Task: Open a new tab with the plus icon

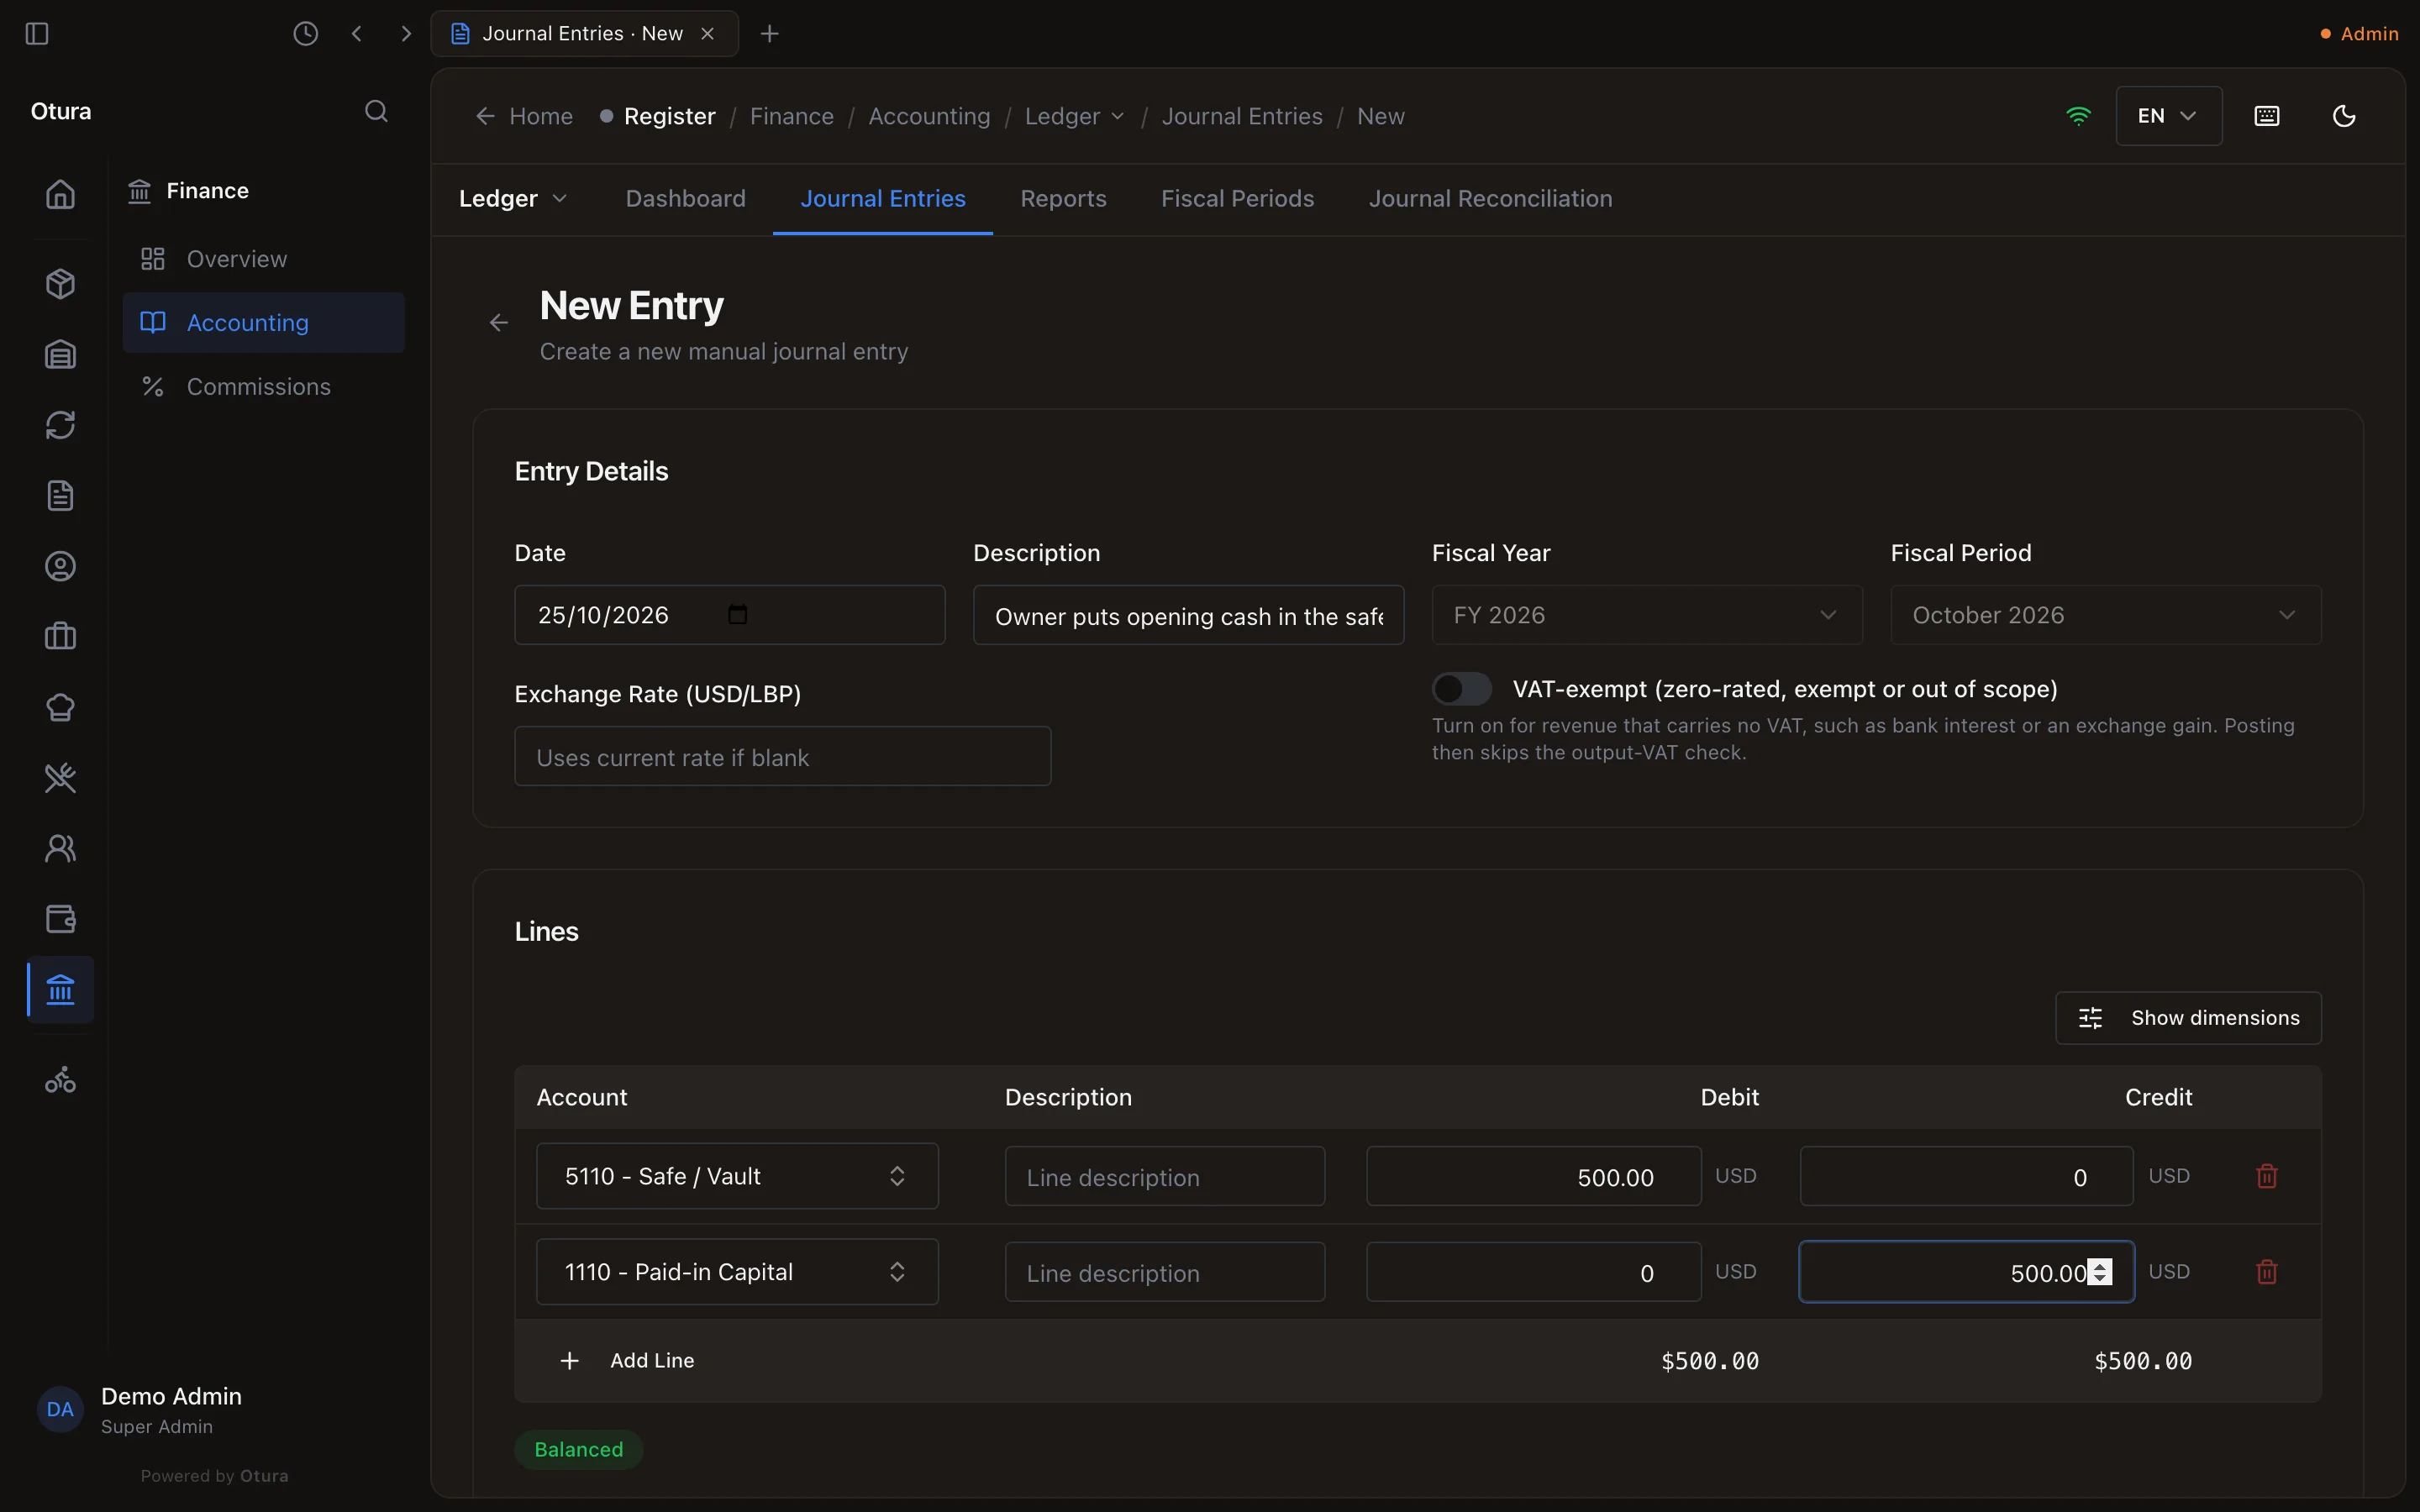Action: 769,34
